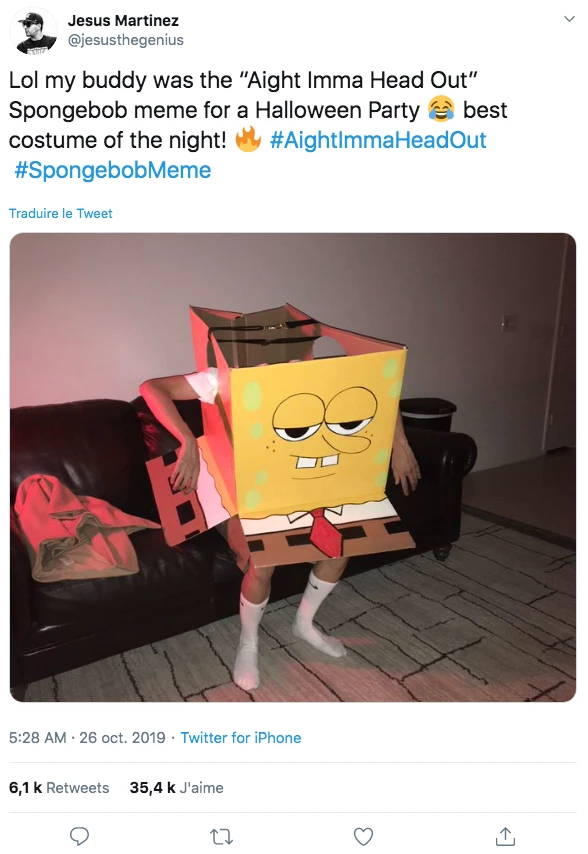Open the #AightImmaHeadOut hashtag
Viewport: 588px width, 854px height.
pyautogui.click(x=378, y=140)
